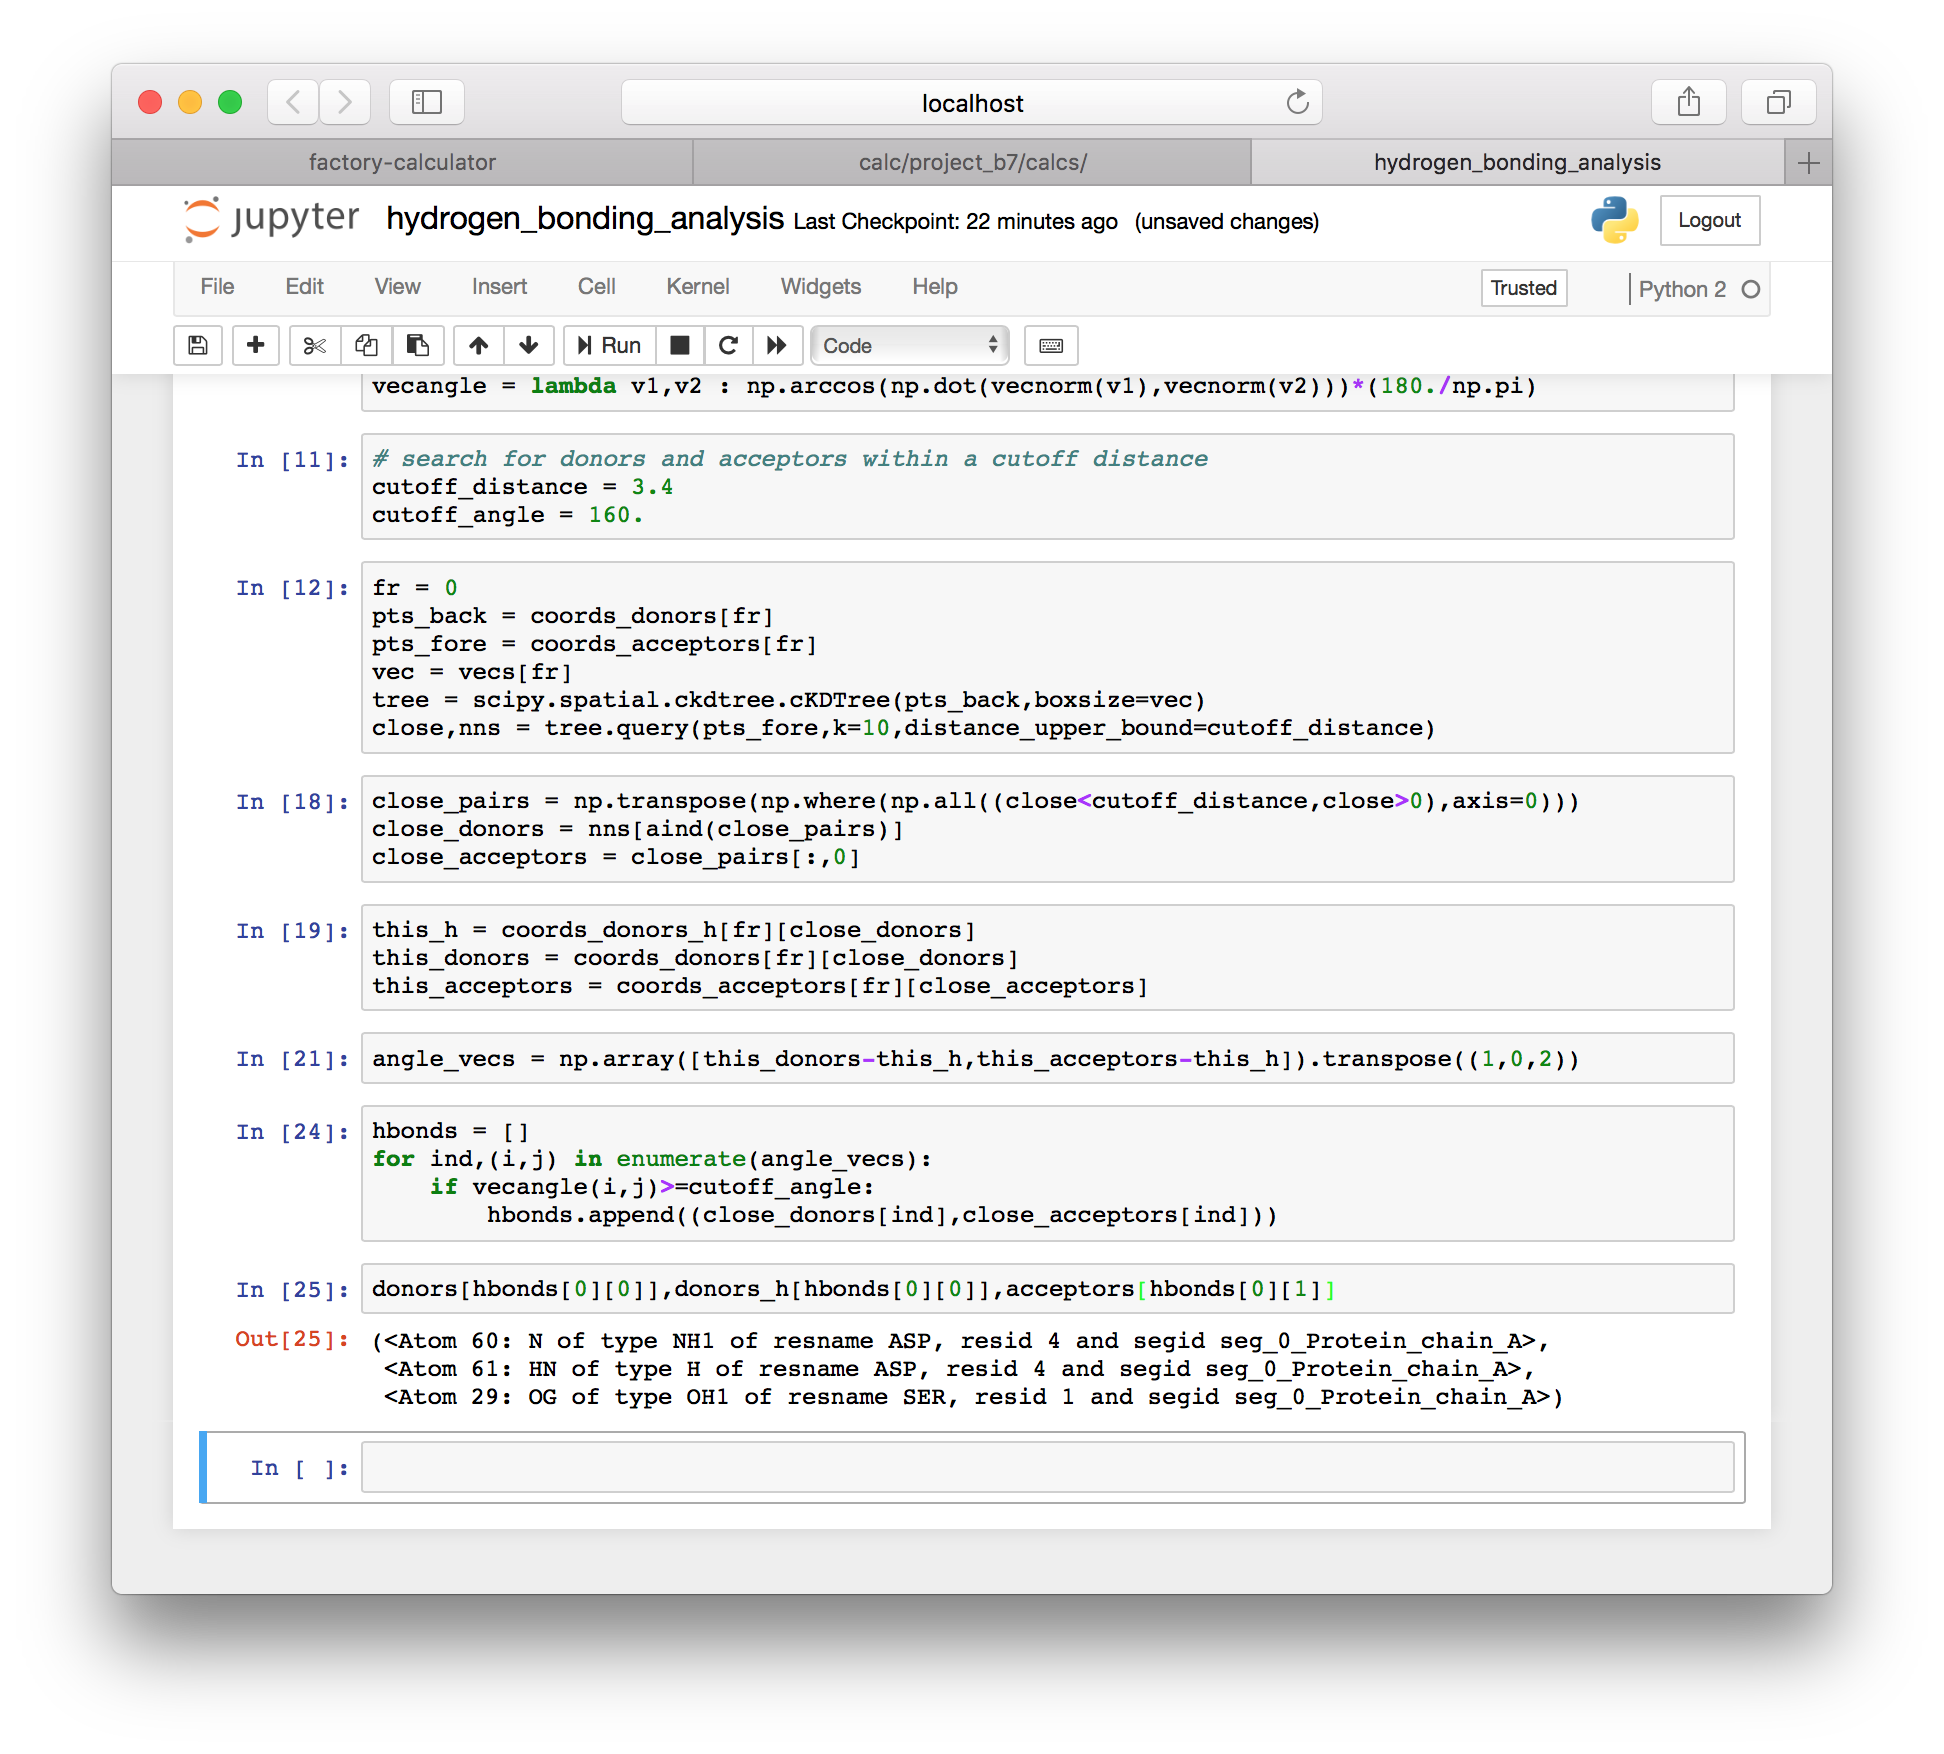
Task: Open the File menu
Action: pyautogui.click(x=217, y=287)
